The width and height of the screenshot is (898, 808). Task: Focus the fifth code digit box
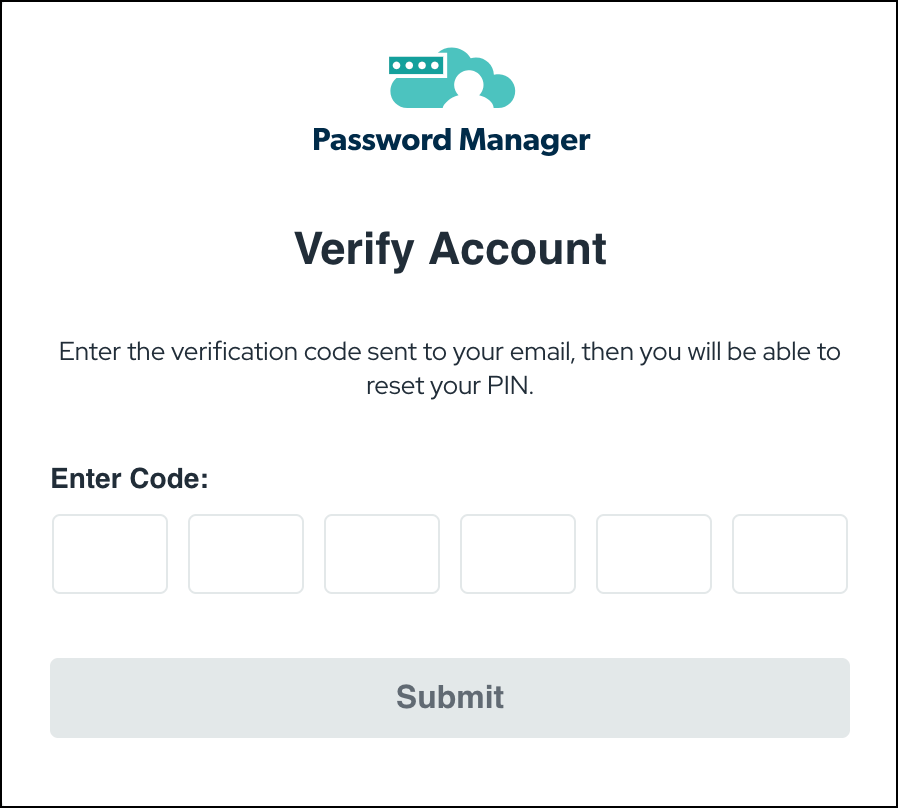(654, 554)
